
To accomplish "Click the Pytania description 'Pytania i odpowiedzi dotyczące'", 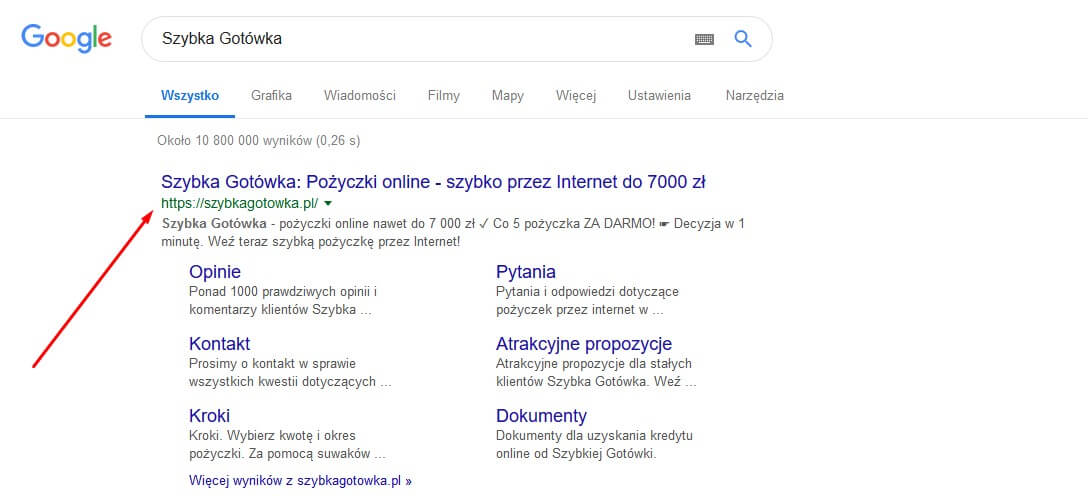I will [588, 291].
